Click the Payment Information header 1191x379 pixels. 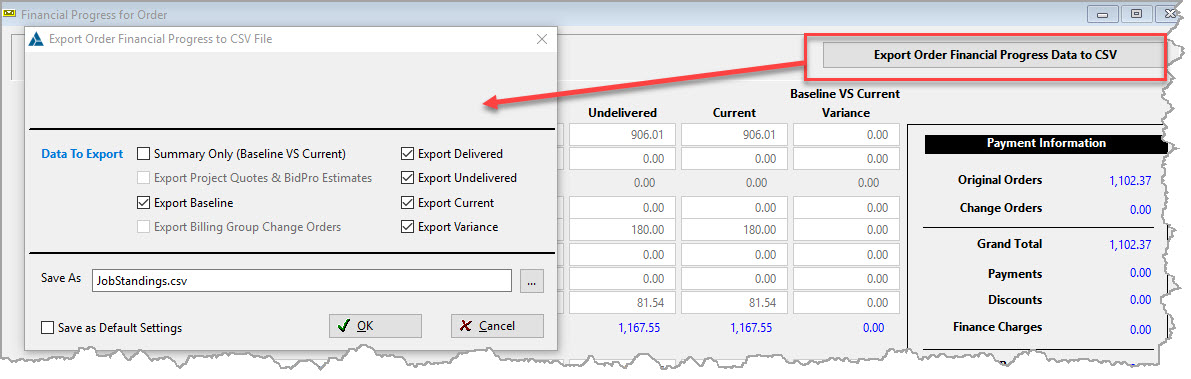pos(1045,143)
